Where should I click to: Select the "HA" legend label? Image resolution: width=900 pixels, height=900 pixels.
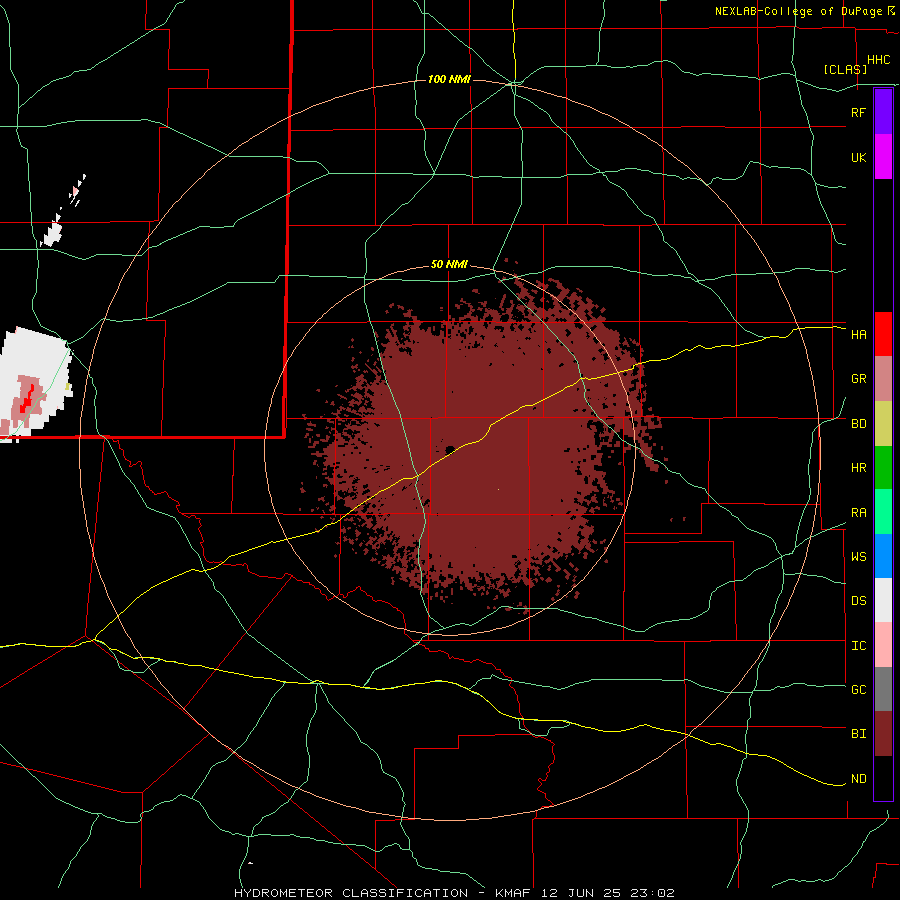858,335
